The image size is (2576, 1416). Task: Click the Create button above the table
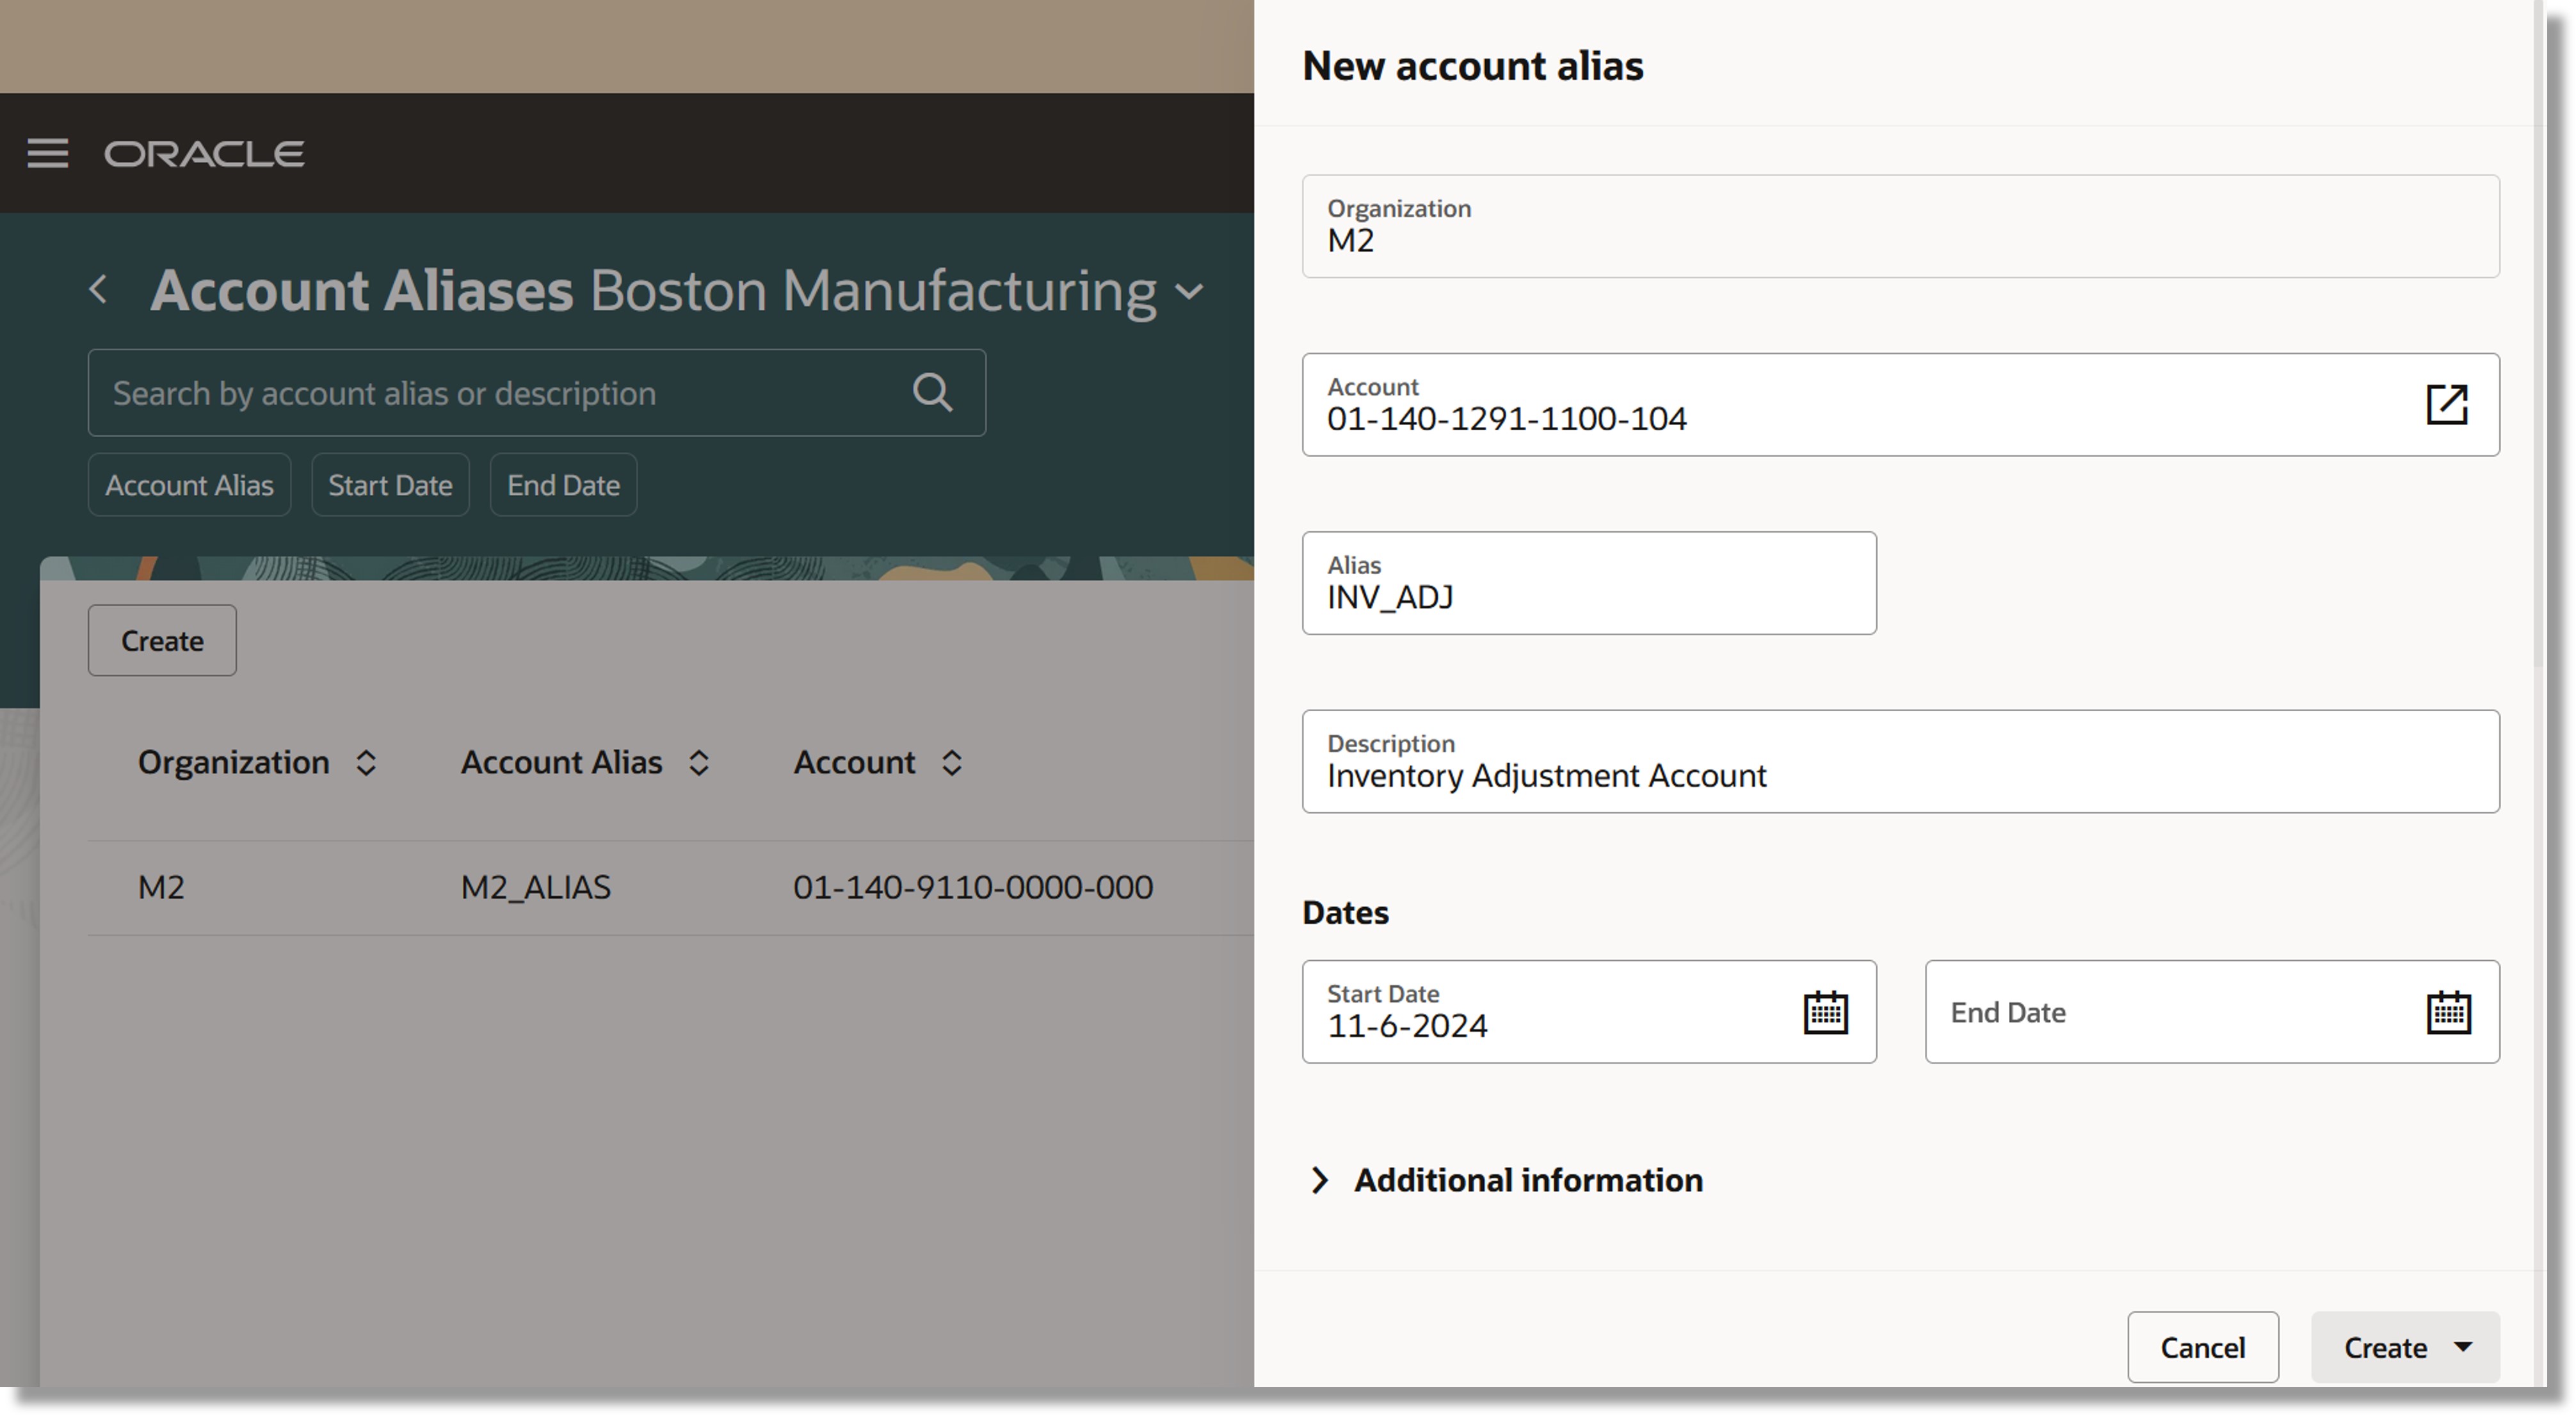162,640
